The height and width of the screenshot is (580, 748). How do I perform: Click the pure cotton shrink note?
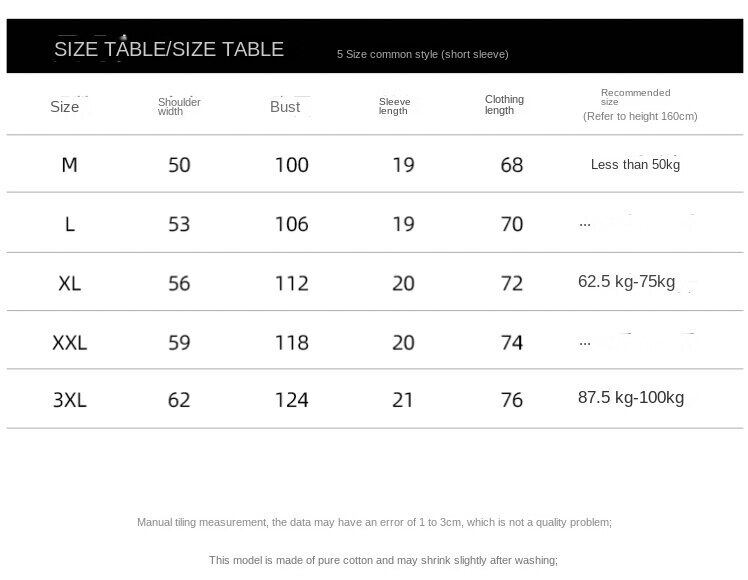[383, 560]
